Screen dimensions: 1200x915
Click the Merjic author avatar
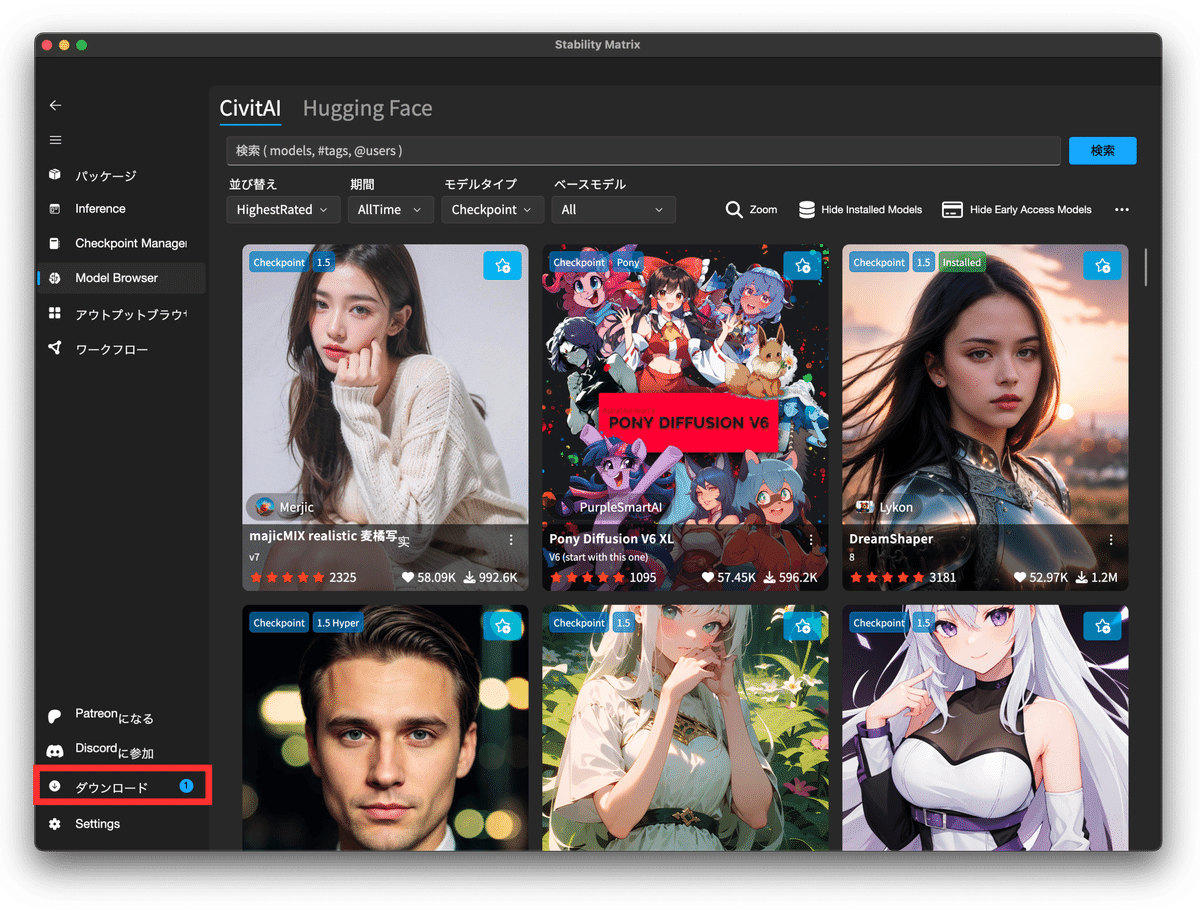(x=265, y=506)
